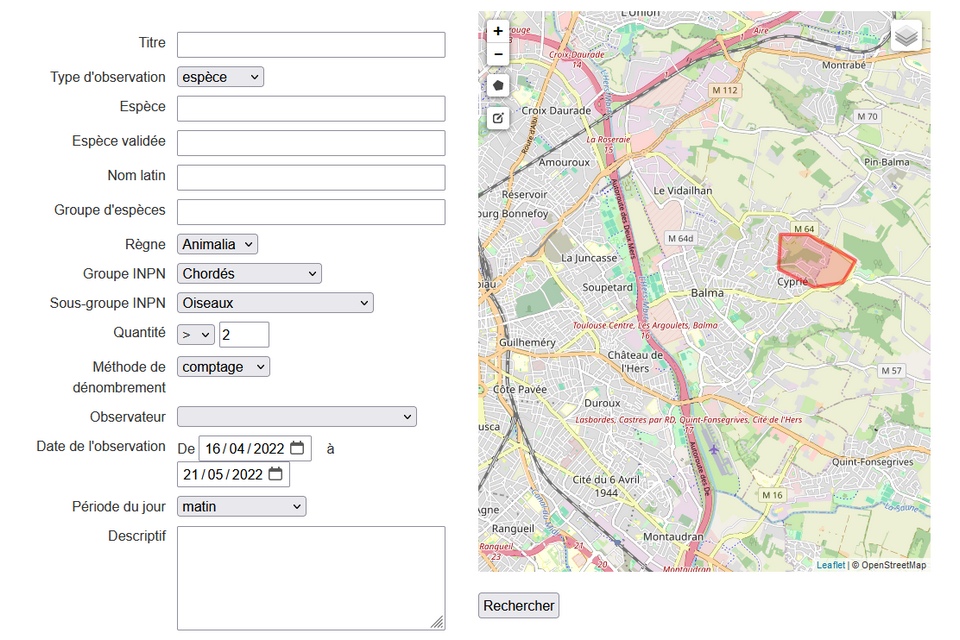Select the draw polygon tool
960x640 pixels.
coord(498,86)
